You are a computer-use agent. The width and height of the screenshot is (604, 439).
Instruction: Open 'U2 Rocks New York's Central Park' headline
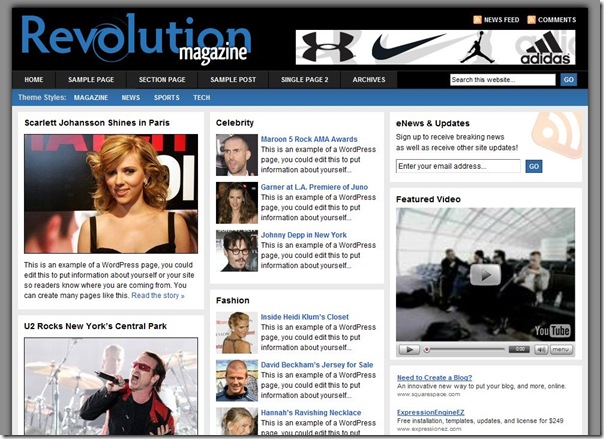95,326
